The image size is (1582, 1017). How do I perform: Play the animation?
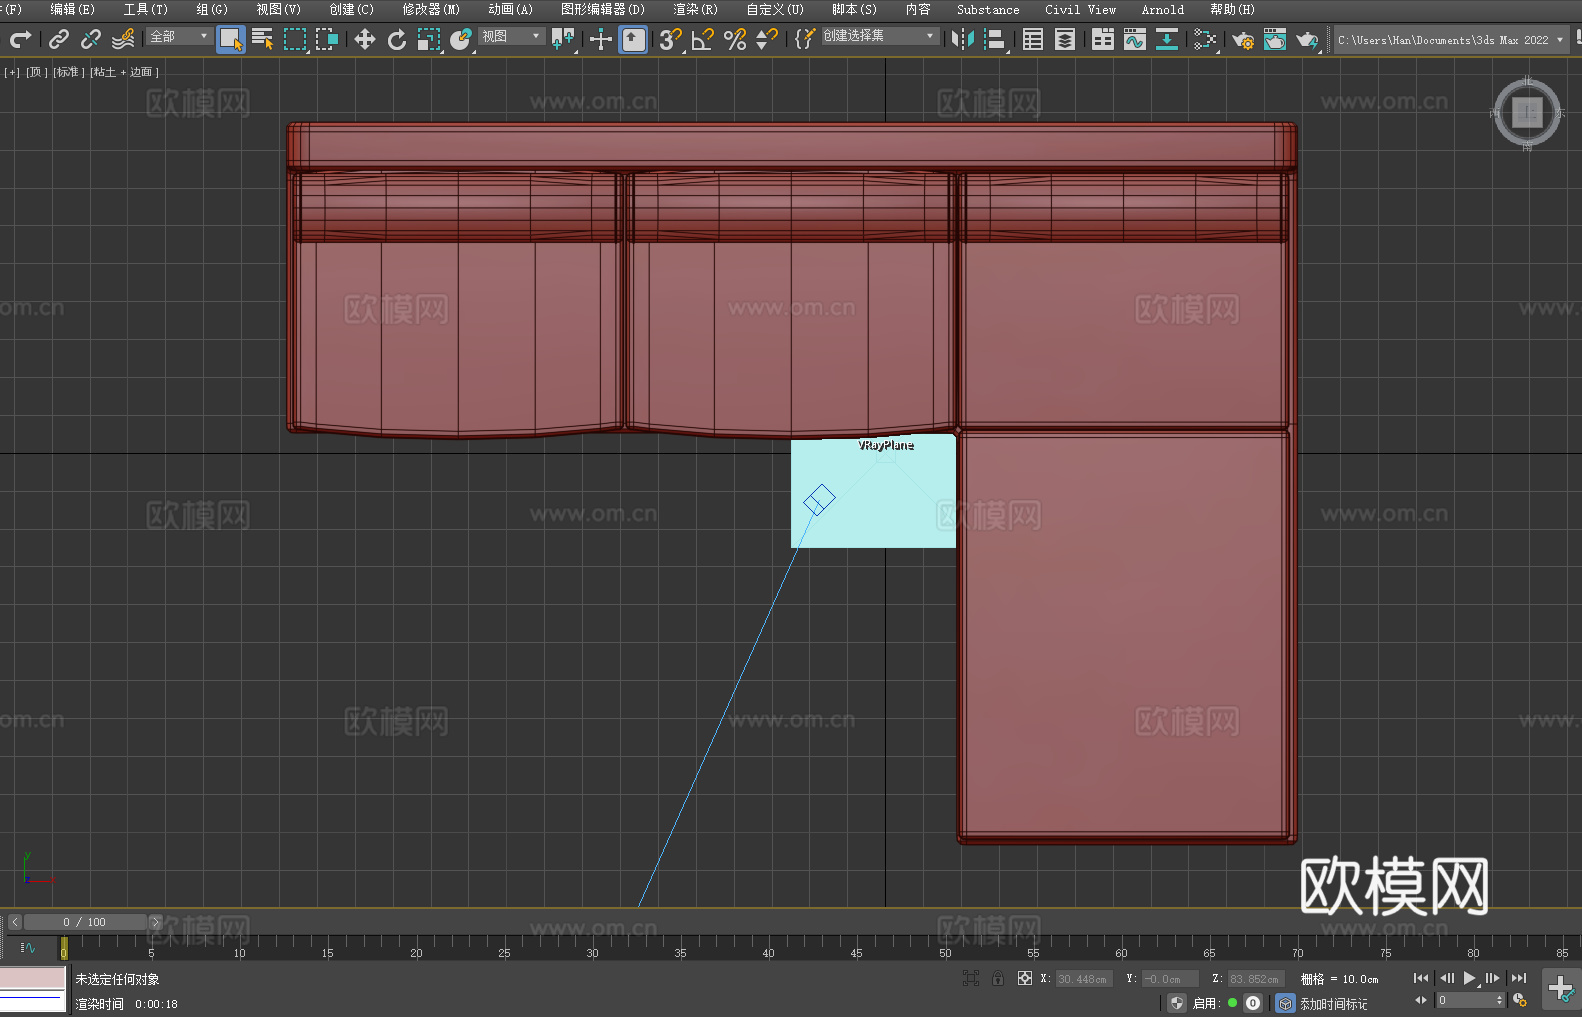click(x=1469, y=978)
